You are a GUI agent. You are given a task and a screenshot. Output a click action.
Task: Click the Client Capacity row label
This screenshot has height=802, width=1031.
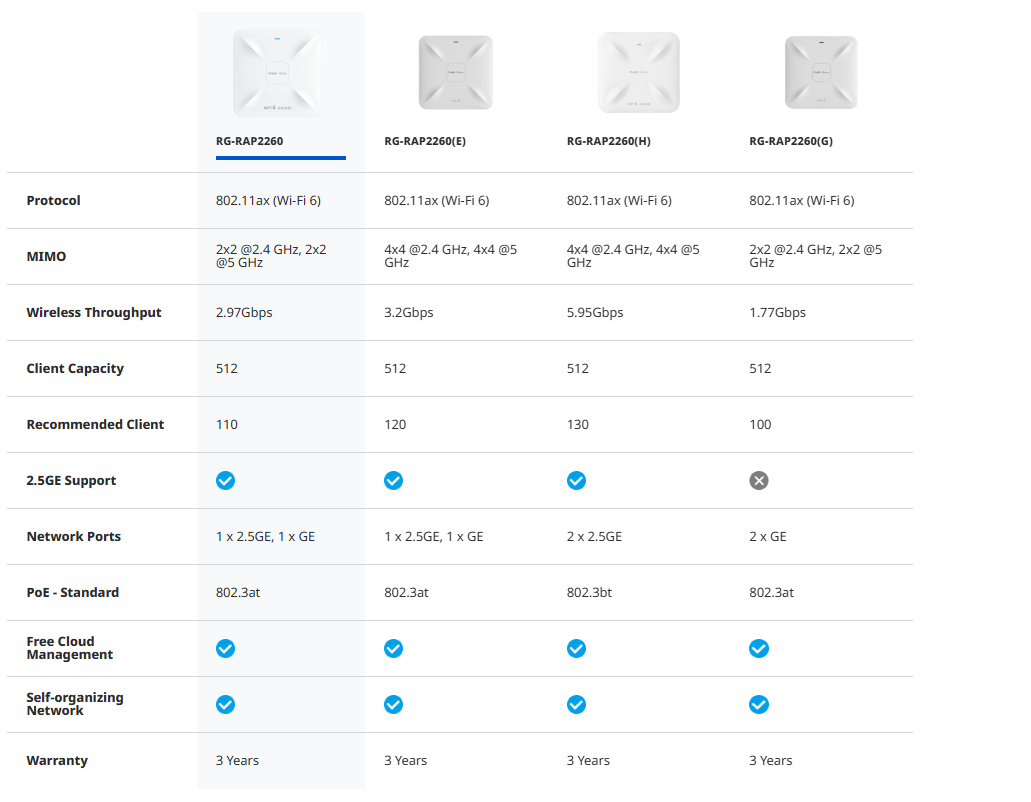tap(75, 369)
